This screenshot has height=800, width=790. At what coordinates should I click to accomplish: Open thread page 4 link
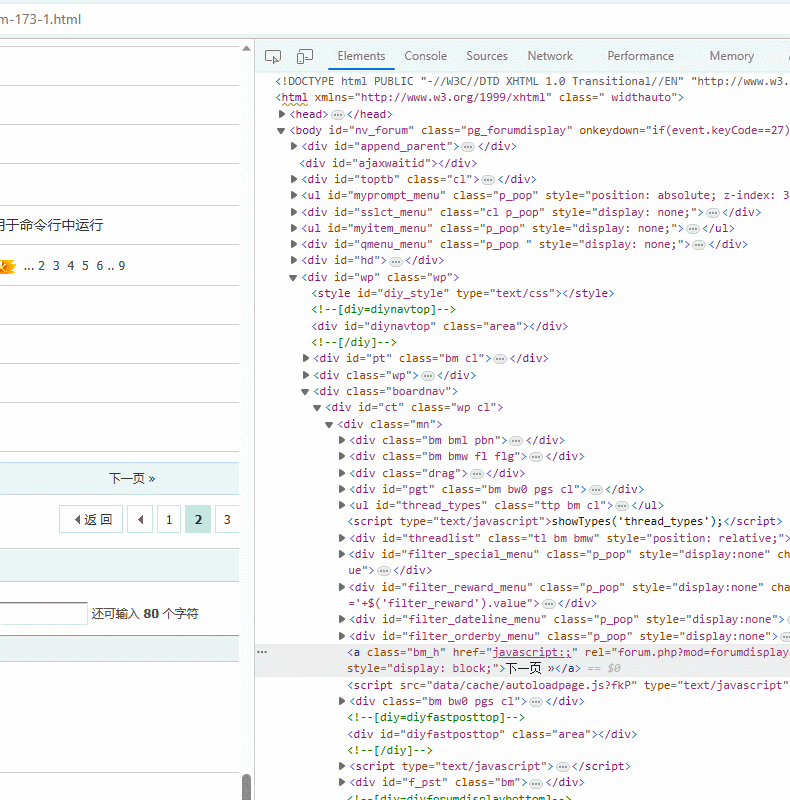pyautogui.click(x=71, y=266)
